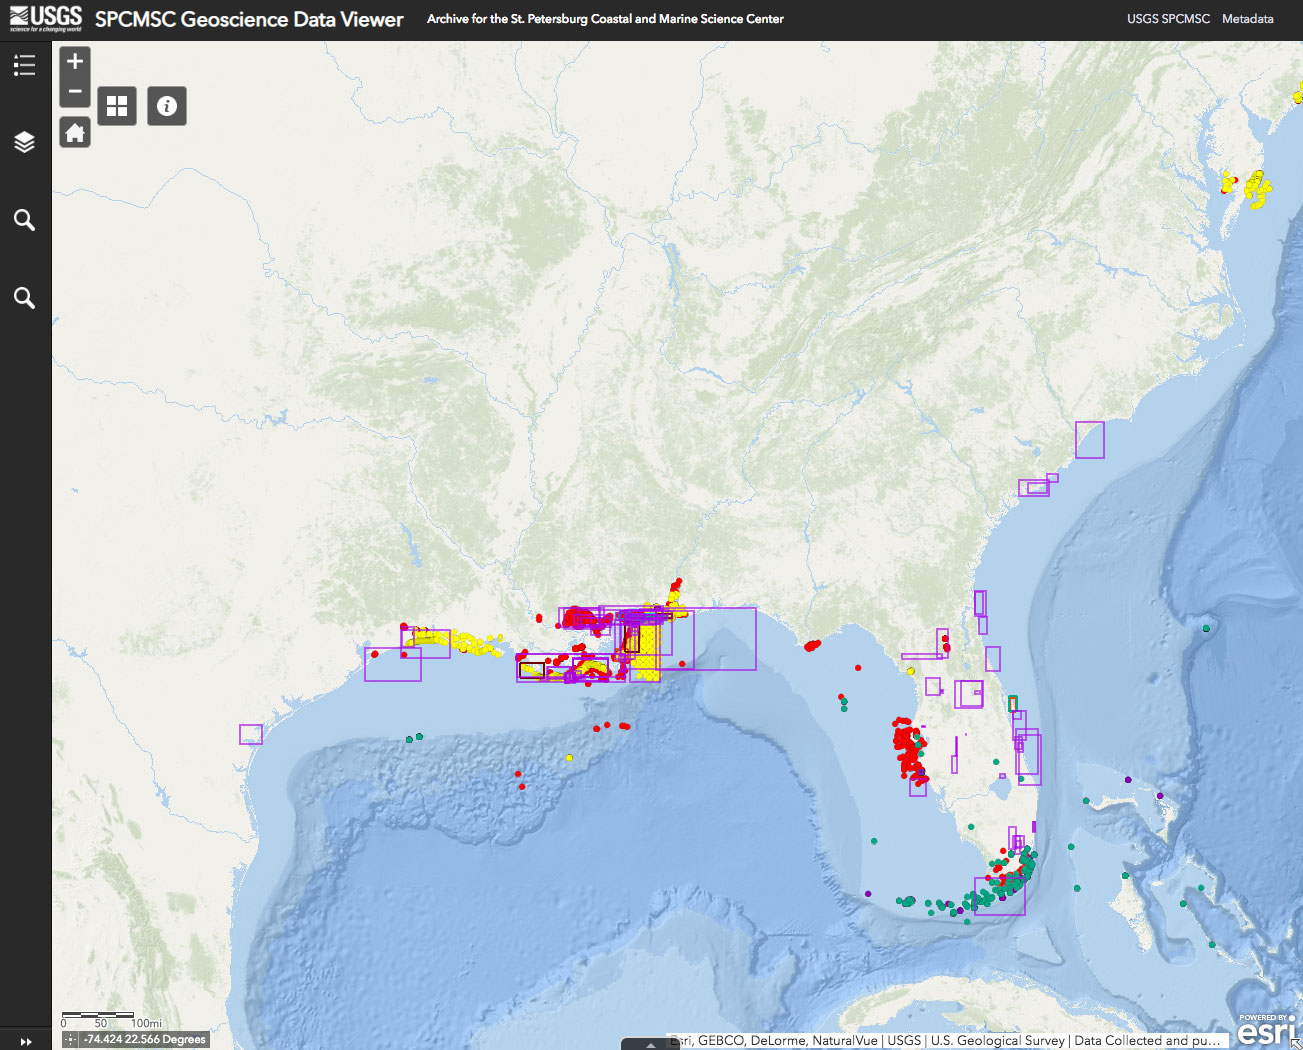
Task: Click the large purple rectangle south of Florida panhandle
Action: click(725, 638)
